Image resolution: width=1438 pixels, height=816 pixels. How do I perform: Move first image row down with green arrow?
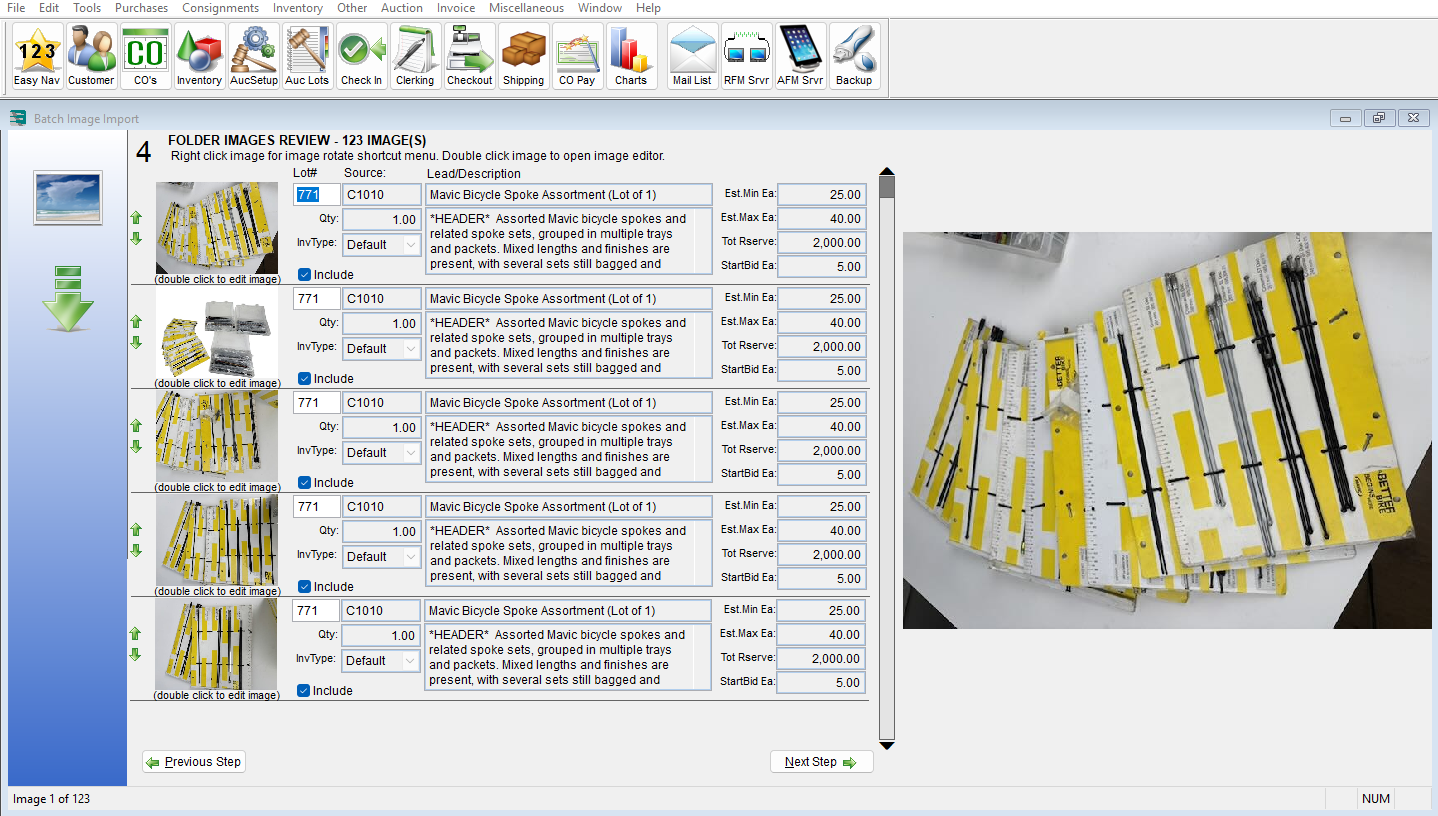pyautogui.click(x=136, y=239)
